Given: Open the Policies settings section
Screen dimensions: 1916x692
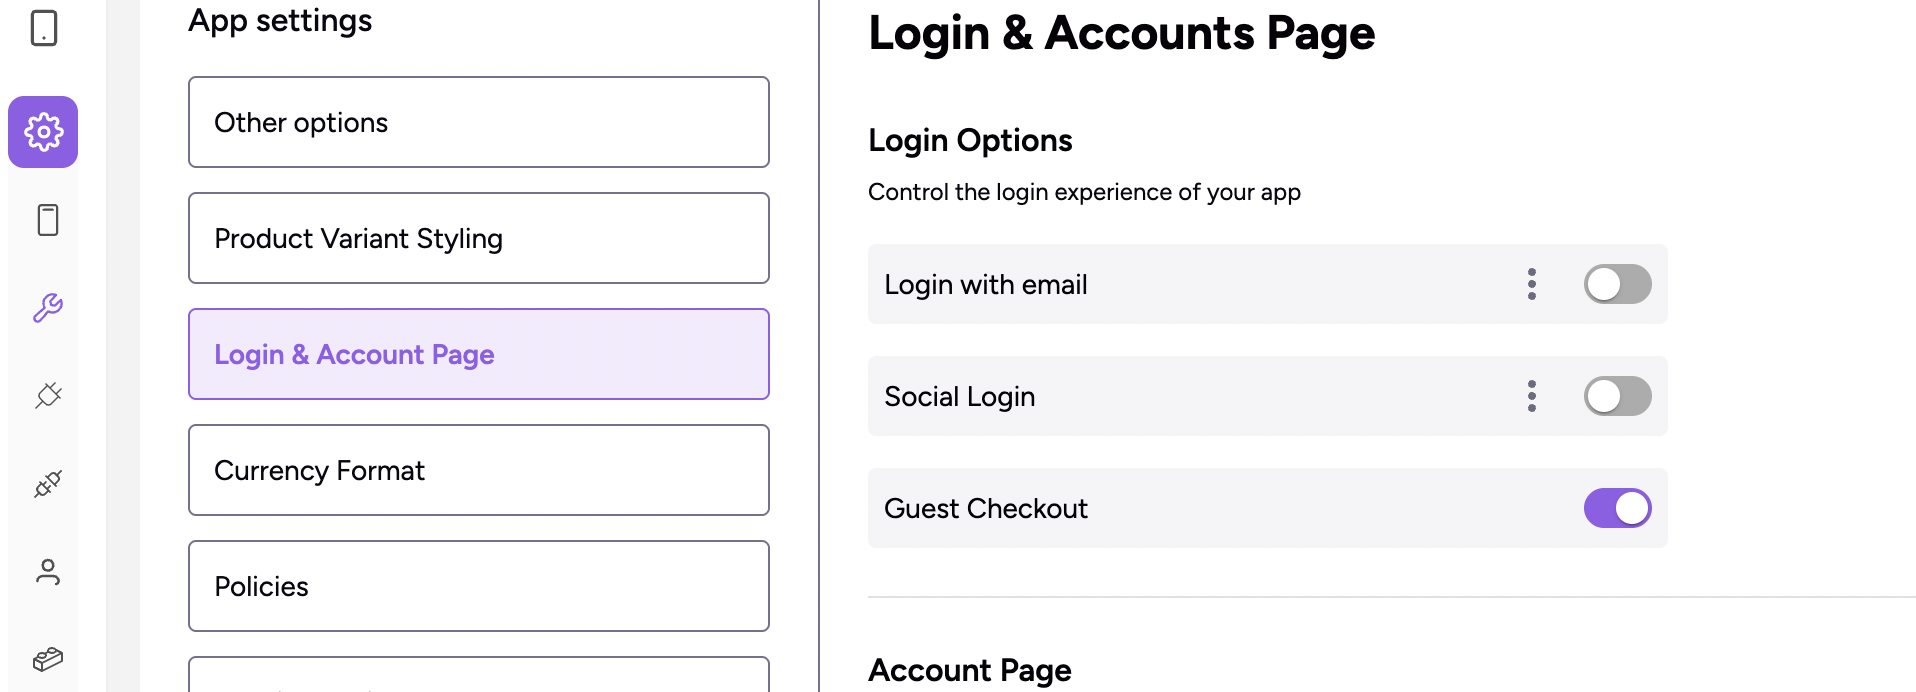Looking at the screenshot, I should point(478,586).
